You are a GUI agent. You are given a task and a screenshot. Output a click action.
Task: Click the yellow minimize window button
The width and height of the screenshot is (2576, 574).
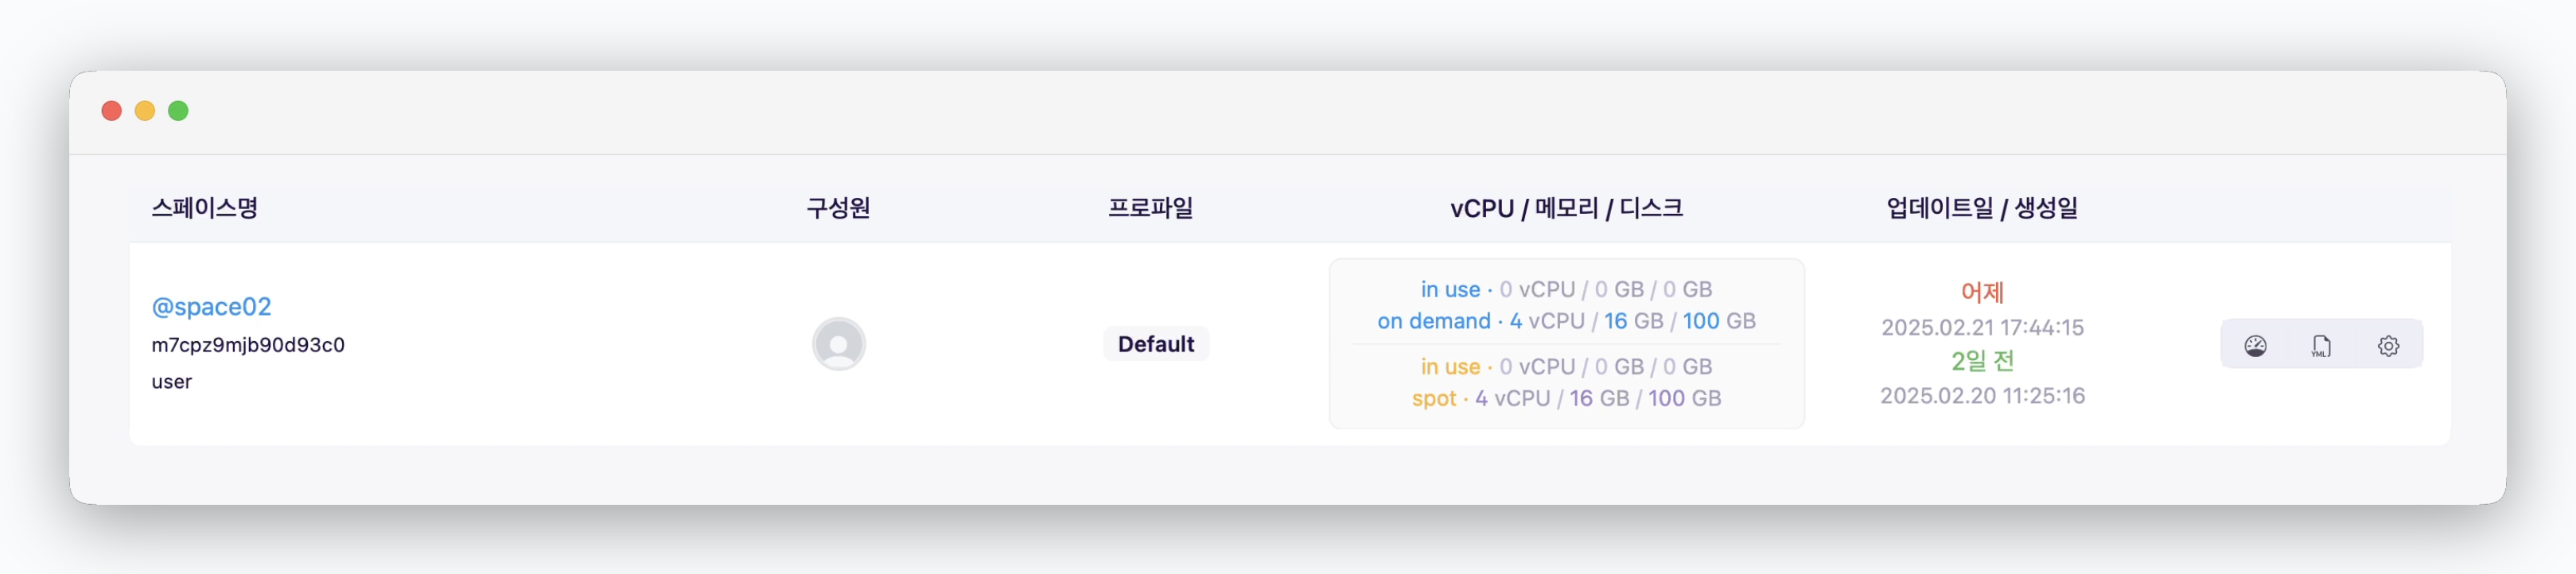145,111
